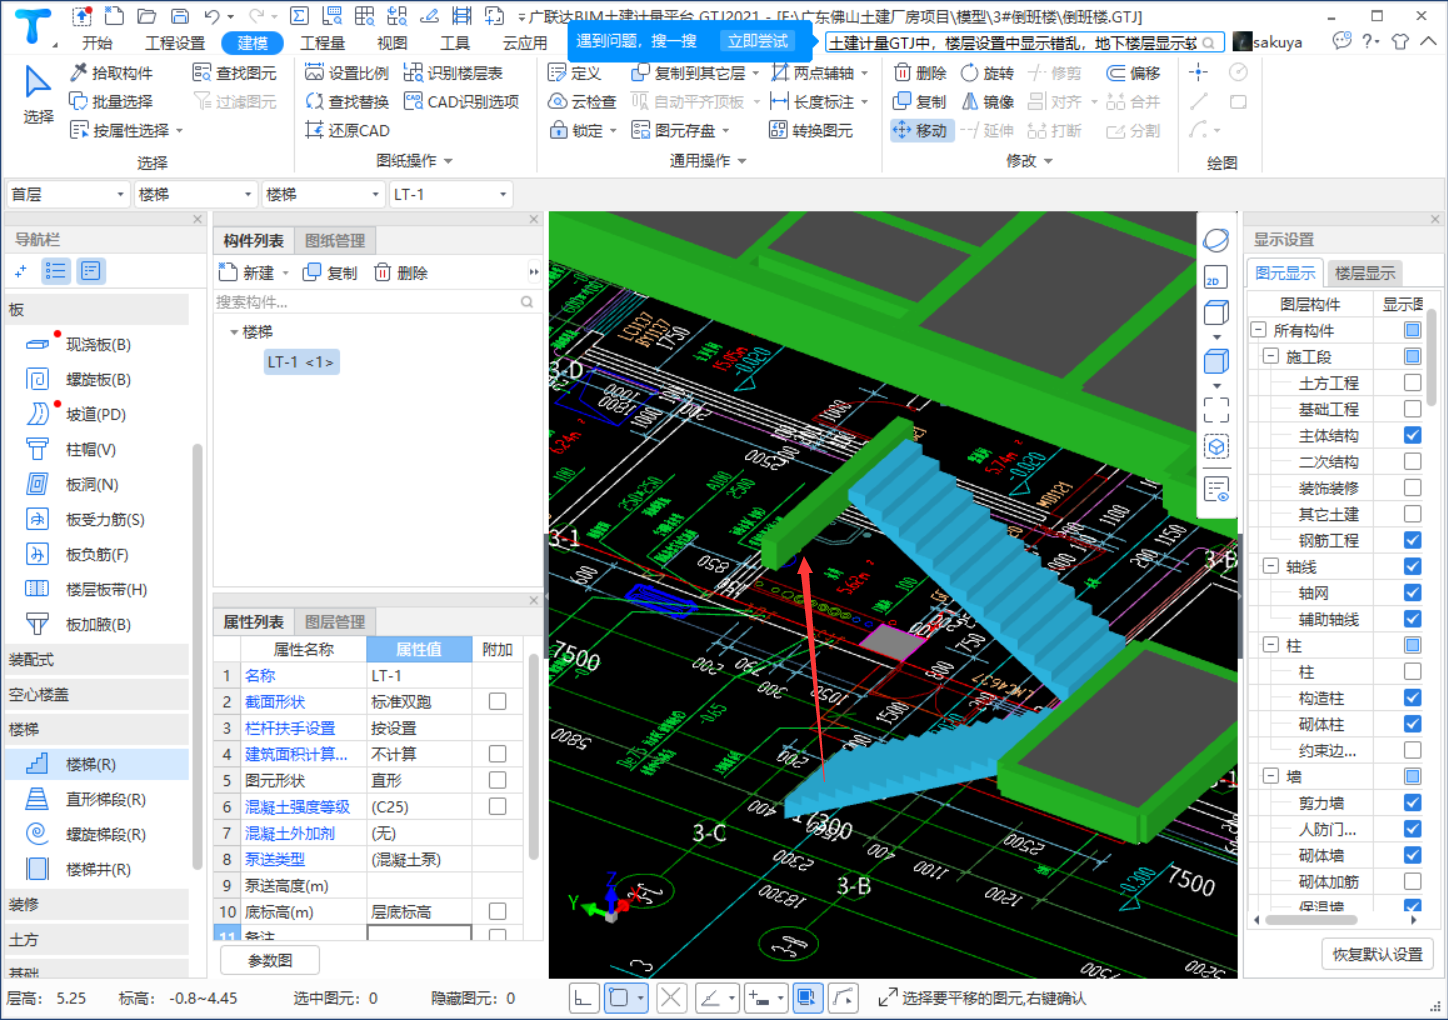Switch to 2D view using the 2D icon

[x=1216, y=277]
